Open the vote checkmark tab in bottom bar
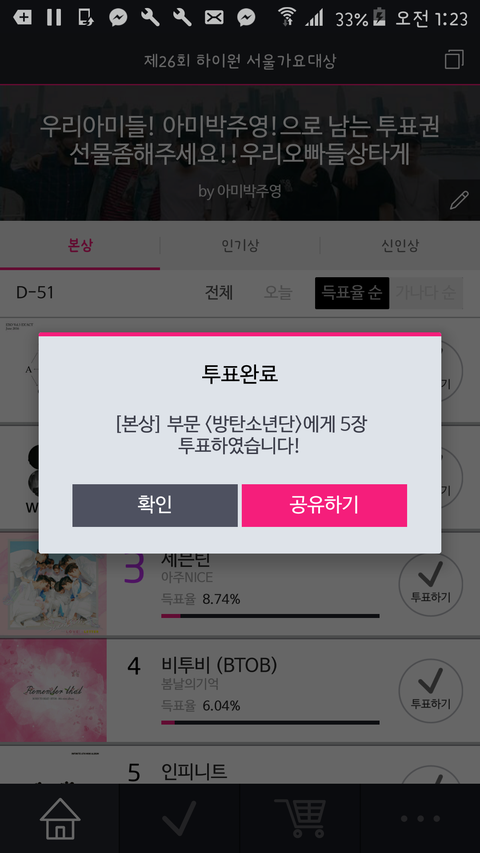Viewport: 480px width, 853px height. pyautogui.click(x=180, y=818)
